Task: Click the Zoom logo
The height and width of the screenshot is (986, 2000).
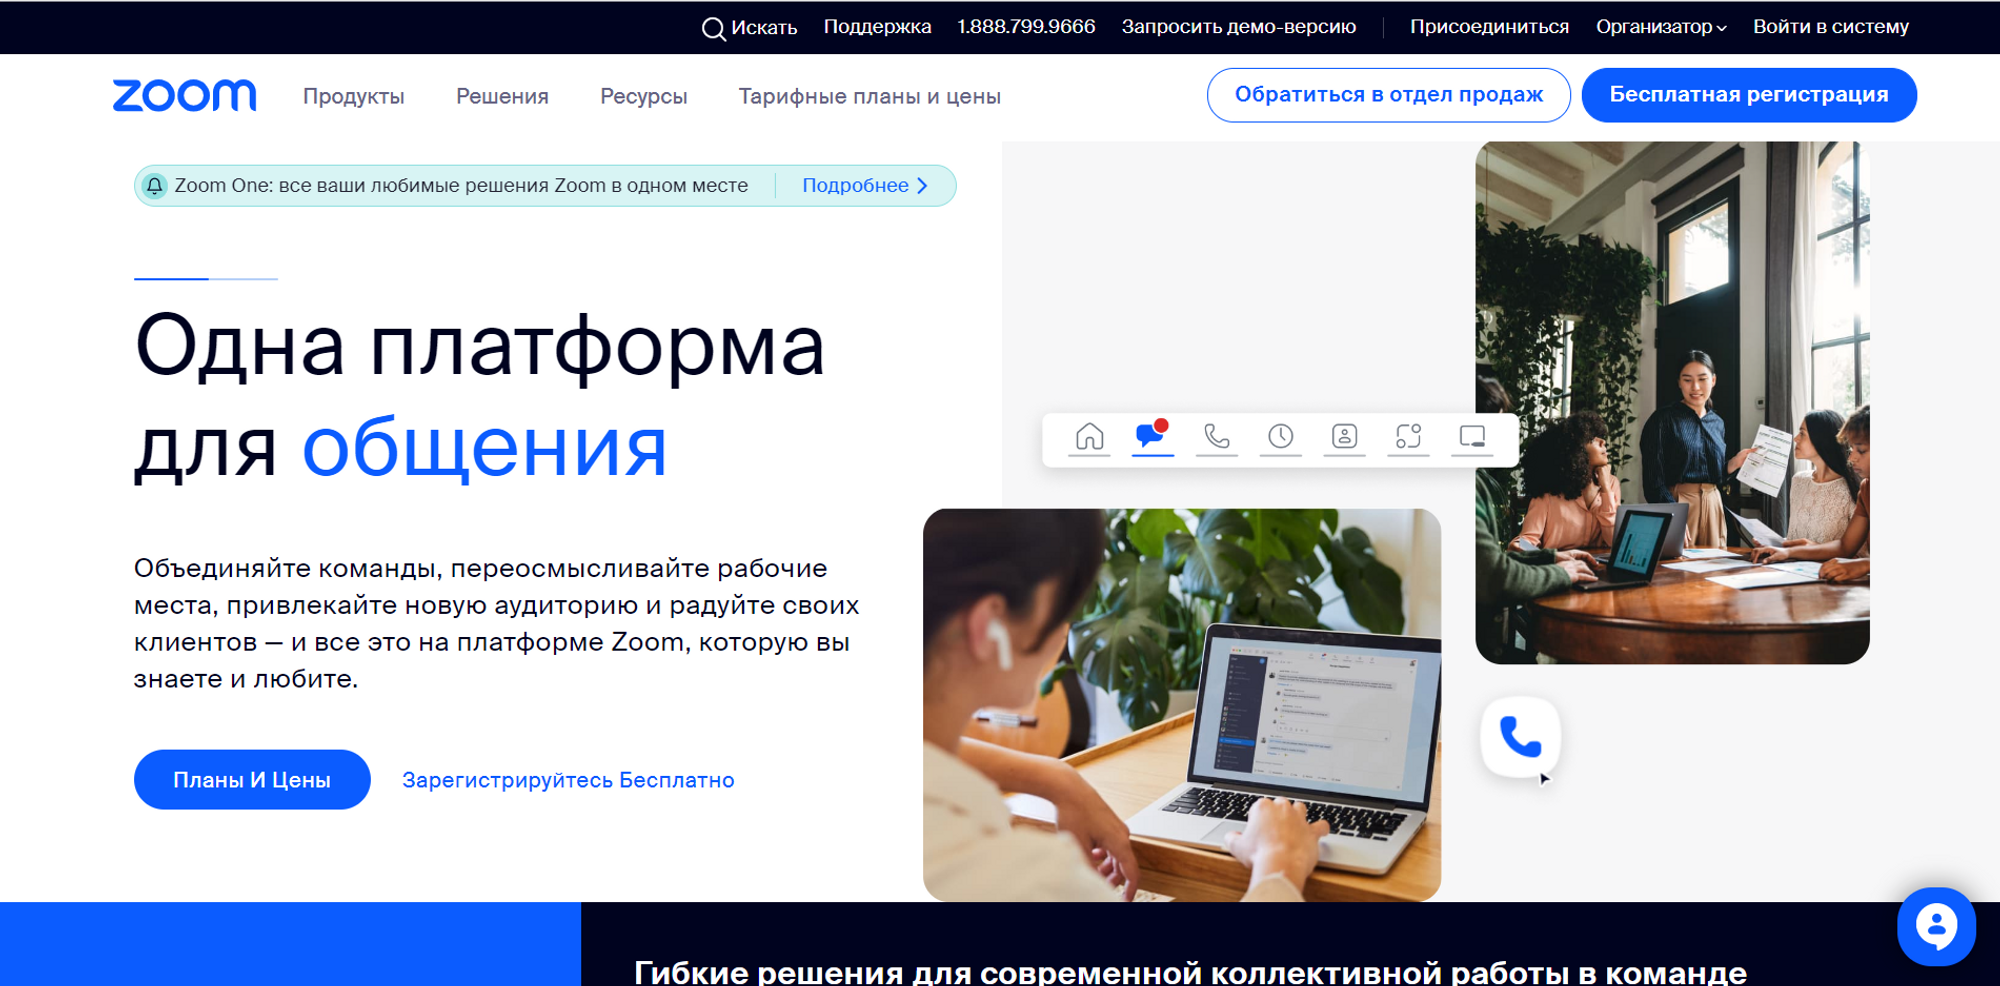Action: (184, 95)
